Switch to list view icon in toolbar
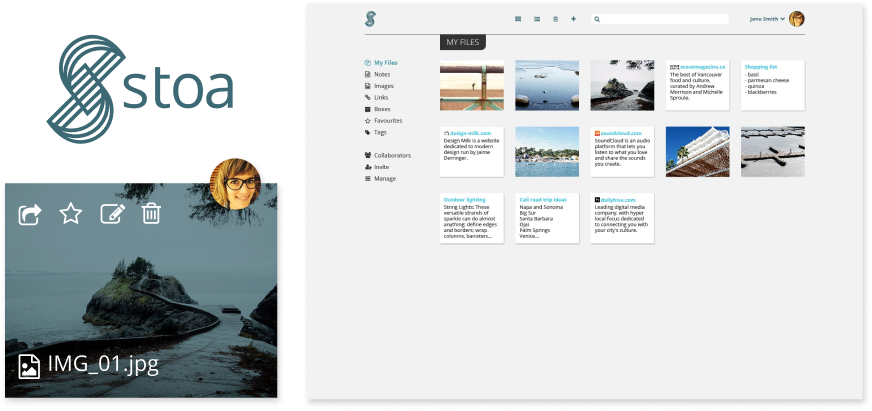 point(537,19)
